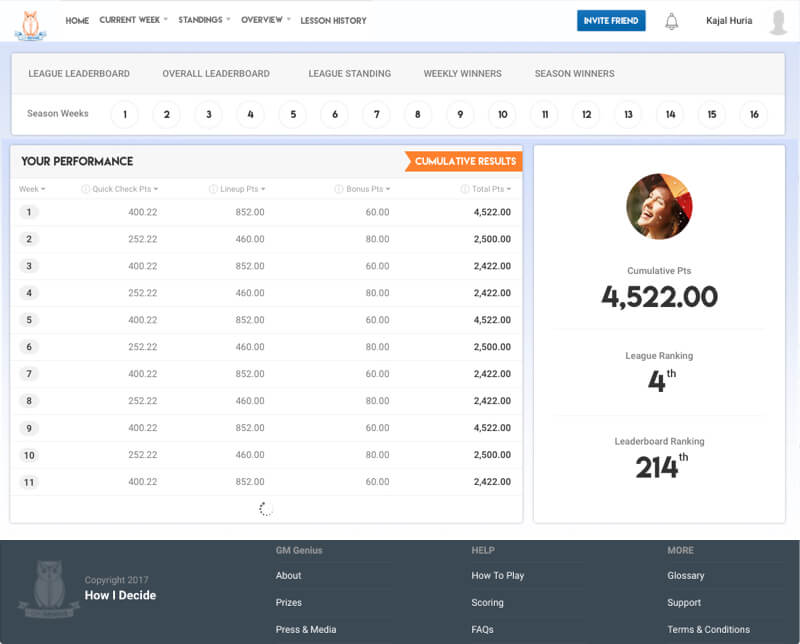The width and height of the screenshot is (800, 644).
Task: Open the FAQs footer link
Action: (482, 629)
